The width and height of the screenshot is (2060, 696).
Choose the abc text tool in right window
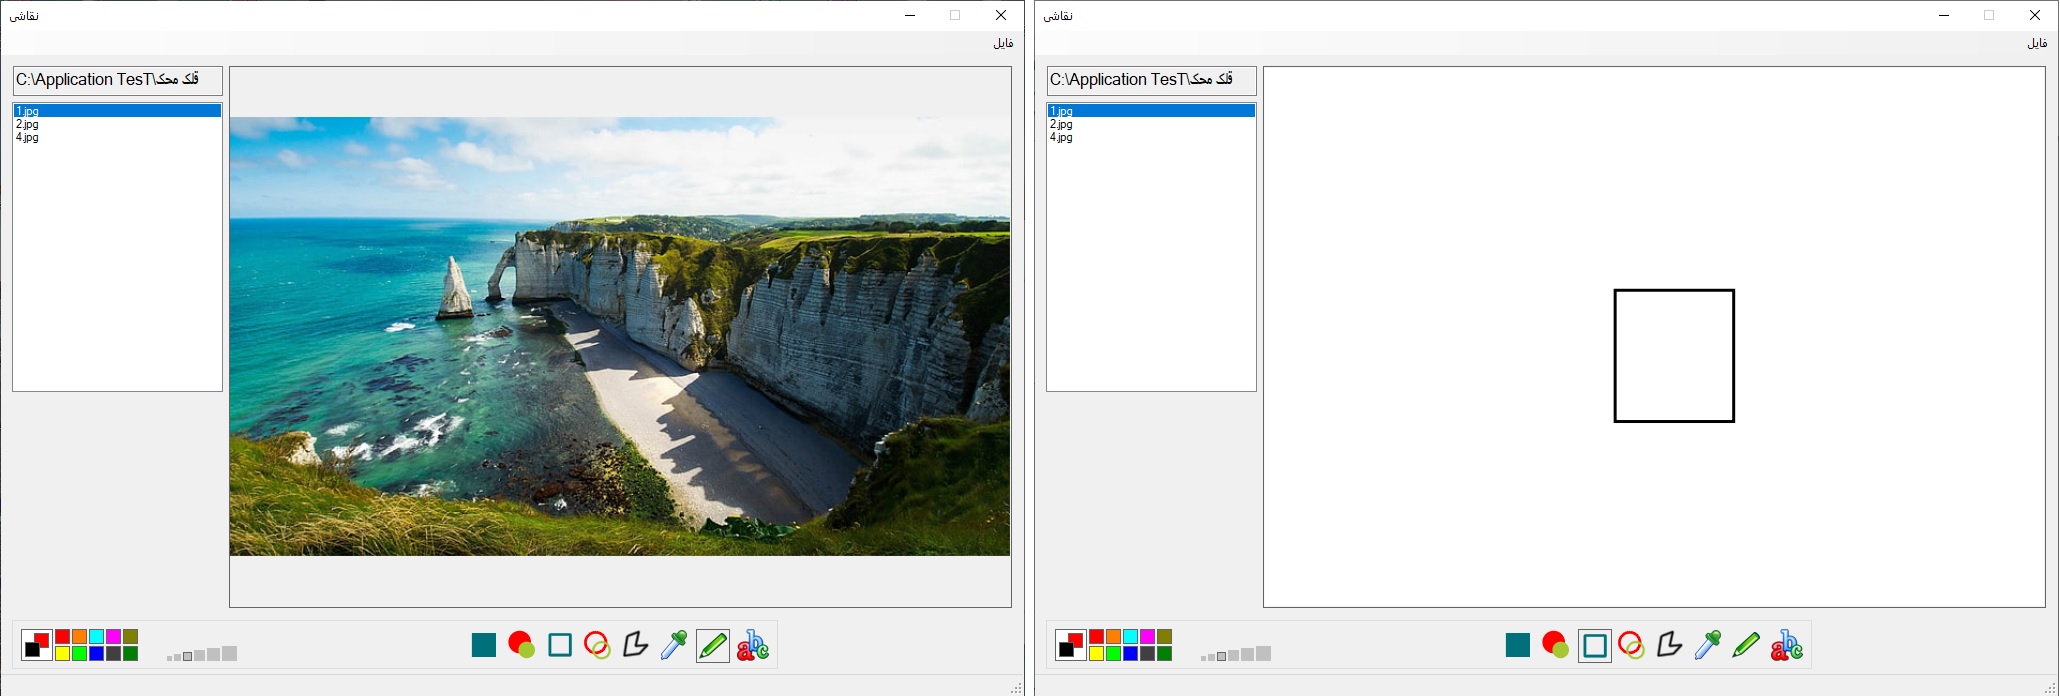[1786, 645]
